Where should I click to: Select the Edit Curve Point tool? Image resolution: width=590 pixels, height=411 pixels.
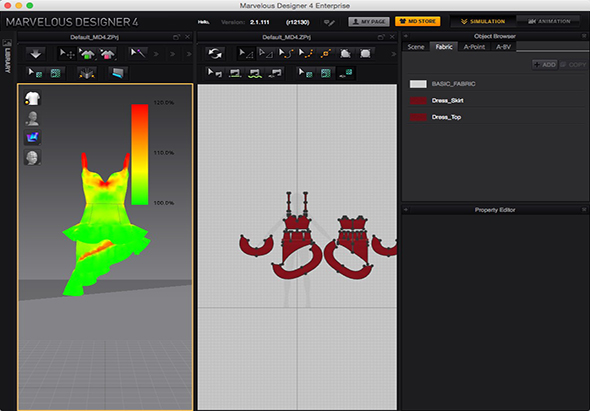coord(306,54)
